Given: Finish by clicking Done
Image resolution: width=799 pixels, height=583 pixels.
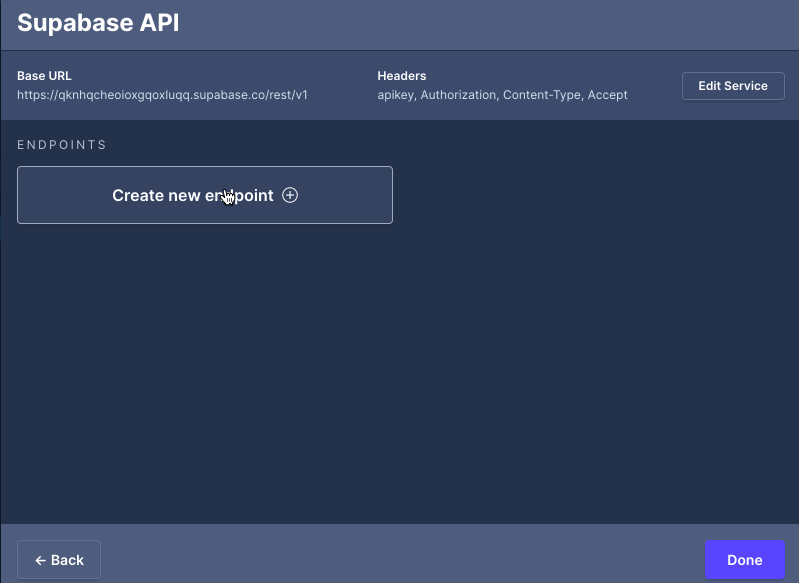Looking at the screenshot, I should point(744,560).
